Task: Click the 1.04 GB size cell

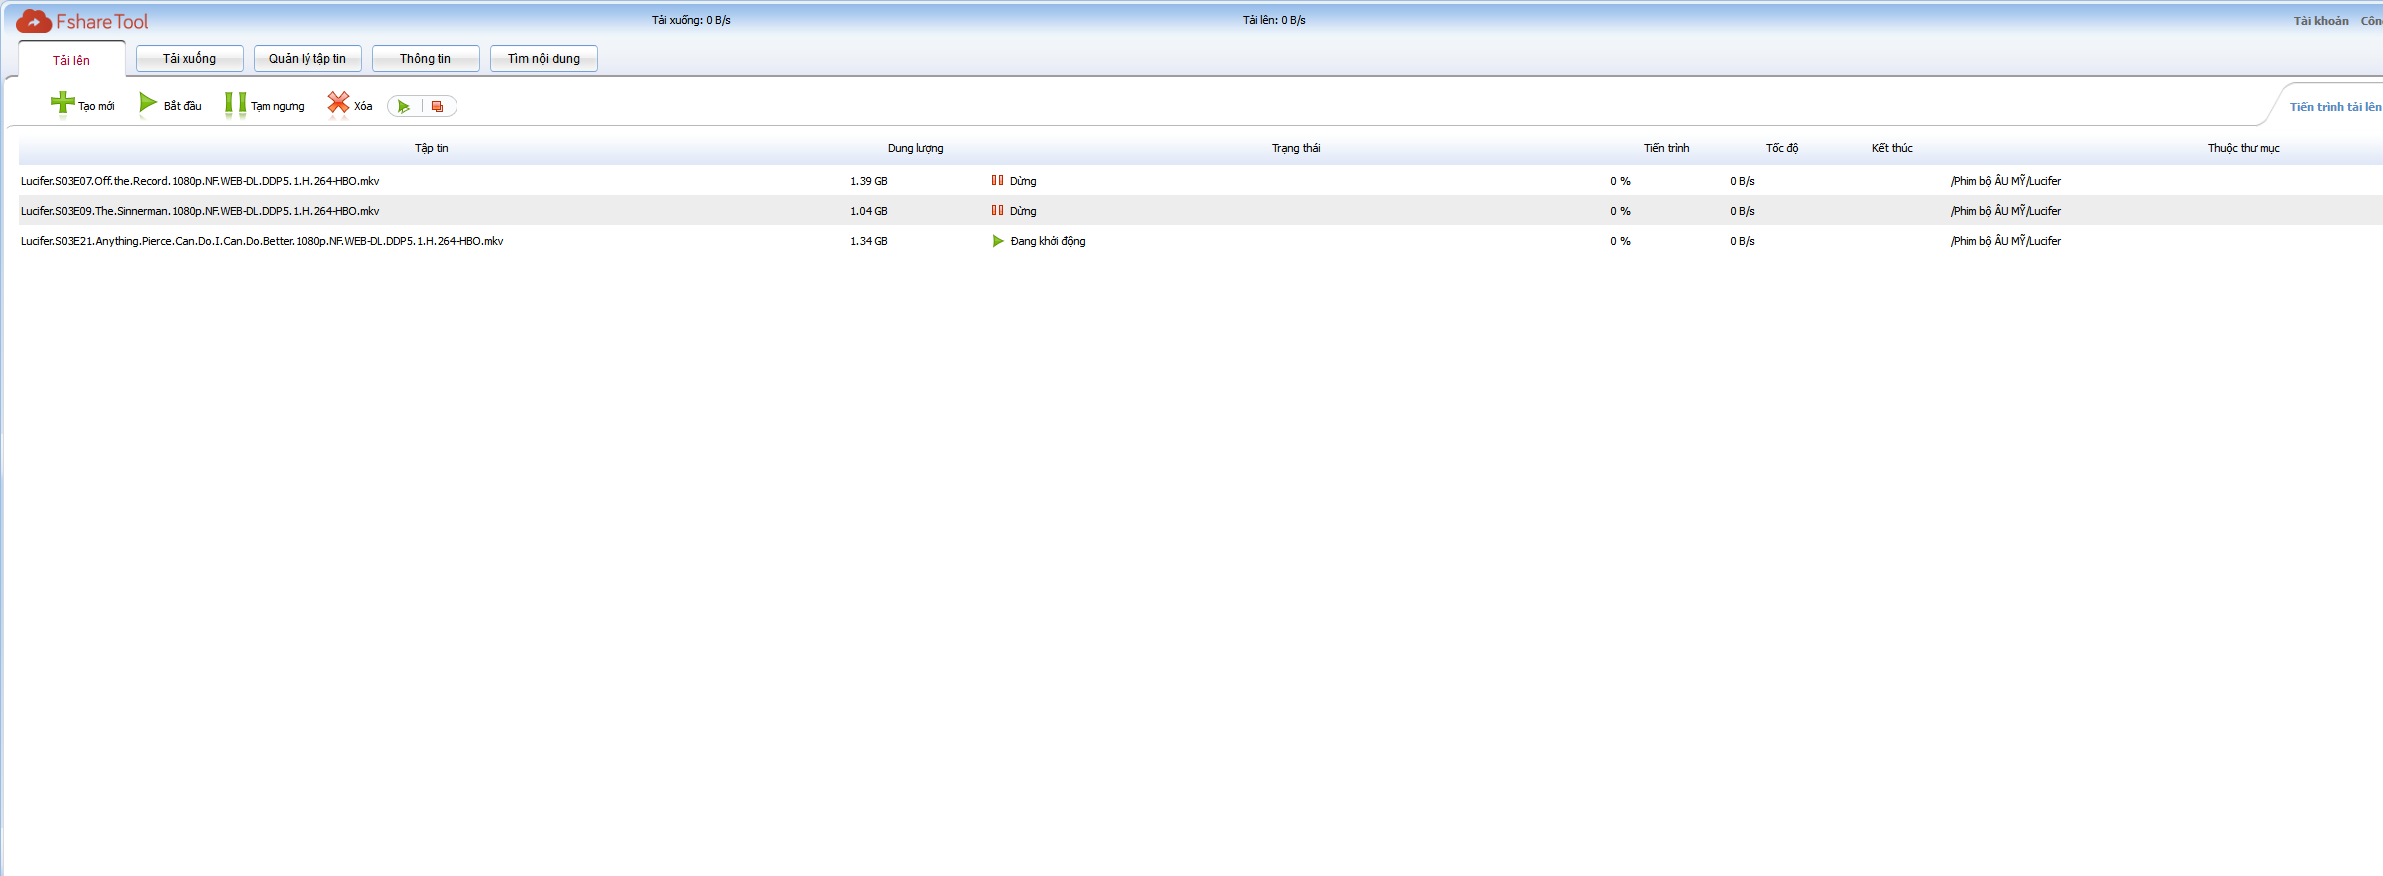Action: point(868,211)
